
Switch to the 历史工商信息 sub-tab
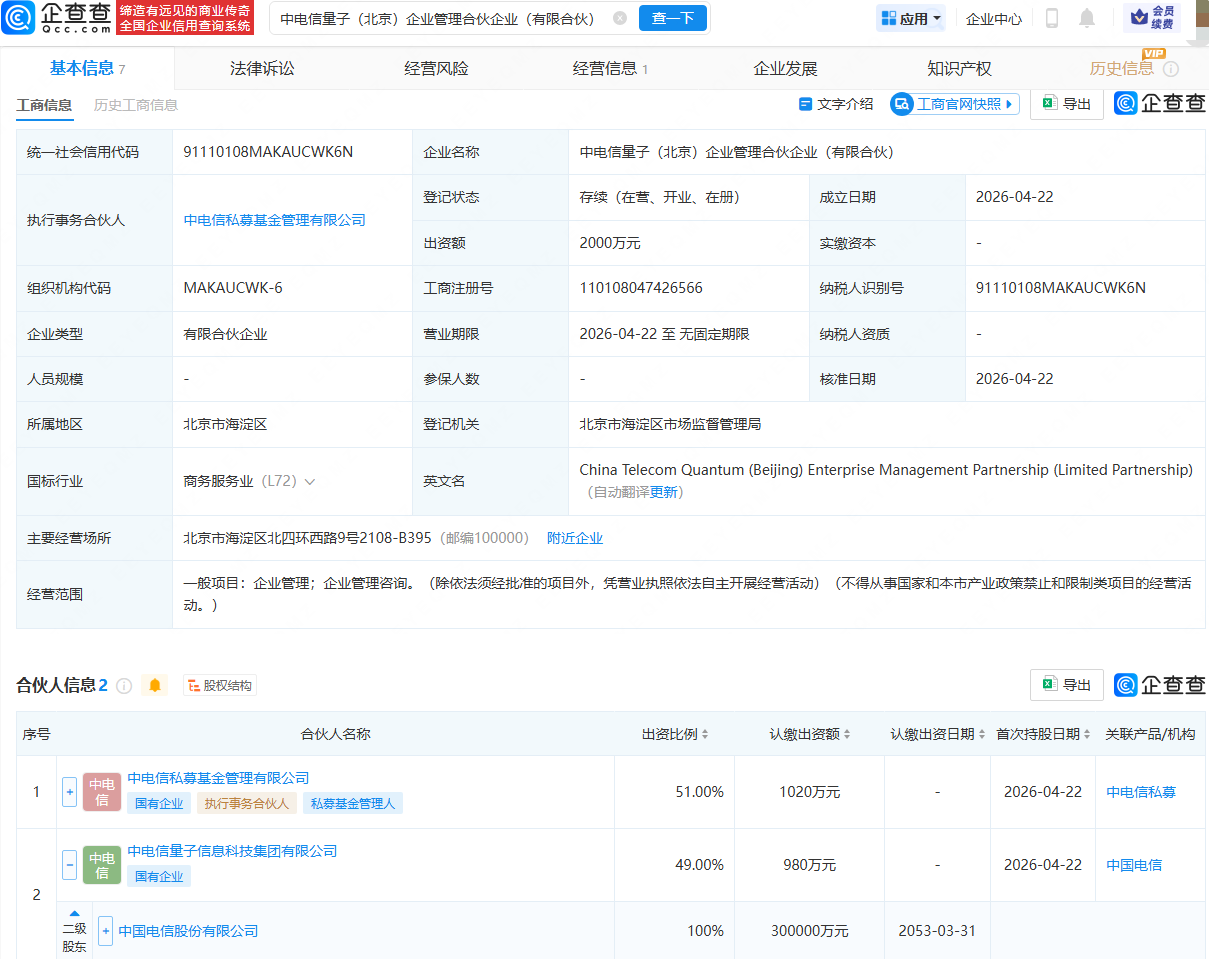(x=136, y=105)
